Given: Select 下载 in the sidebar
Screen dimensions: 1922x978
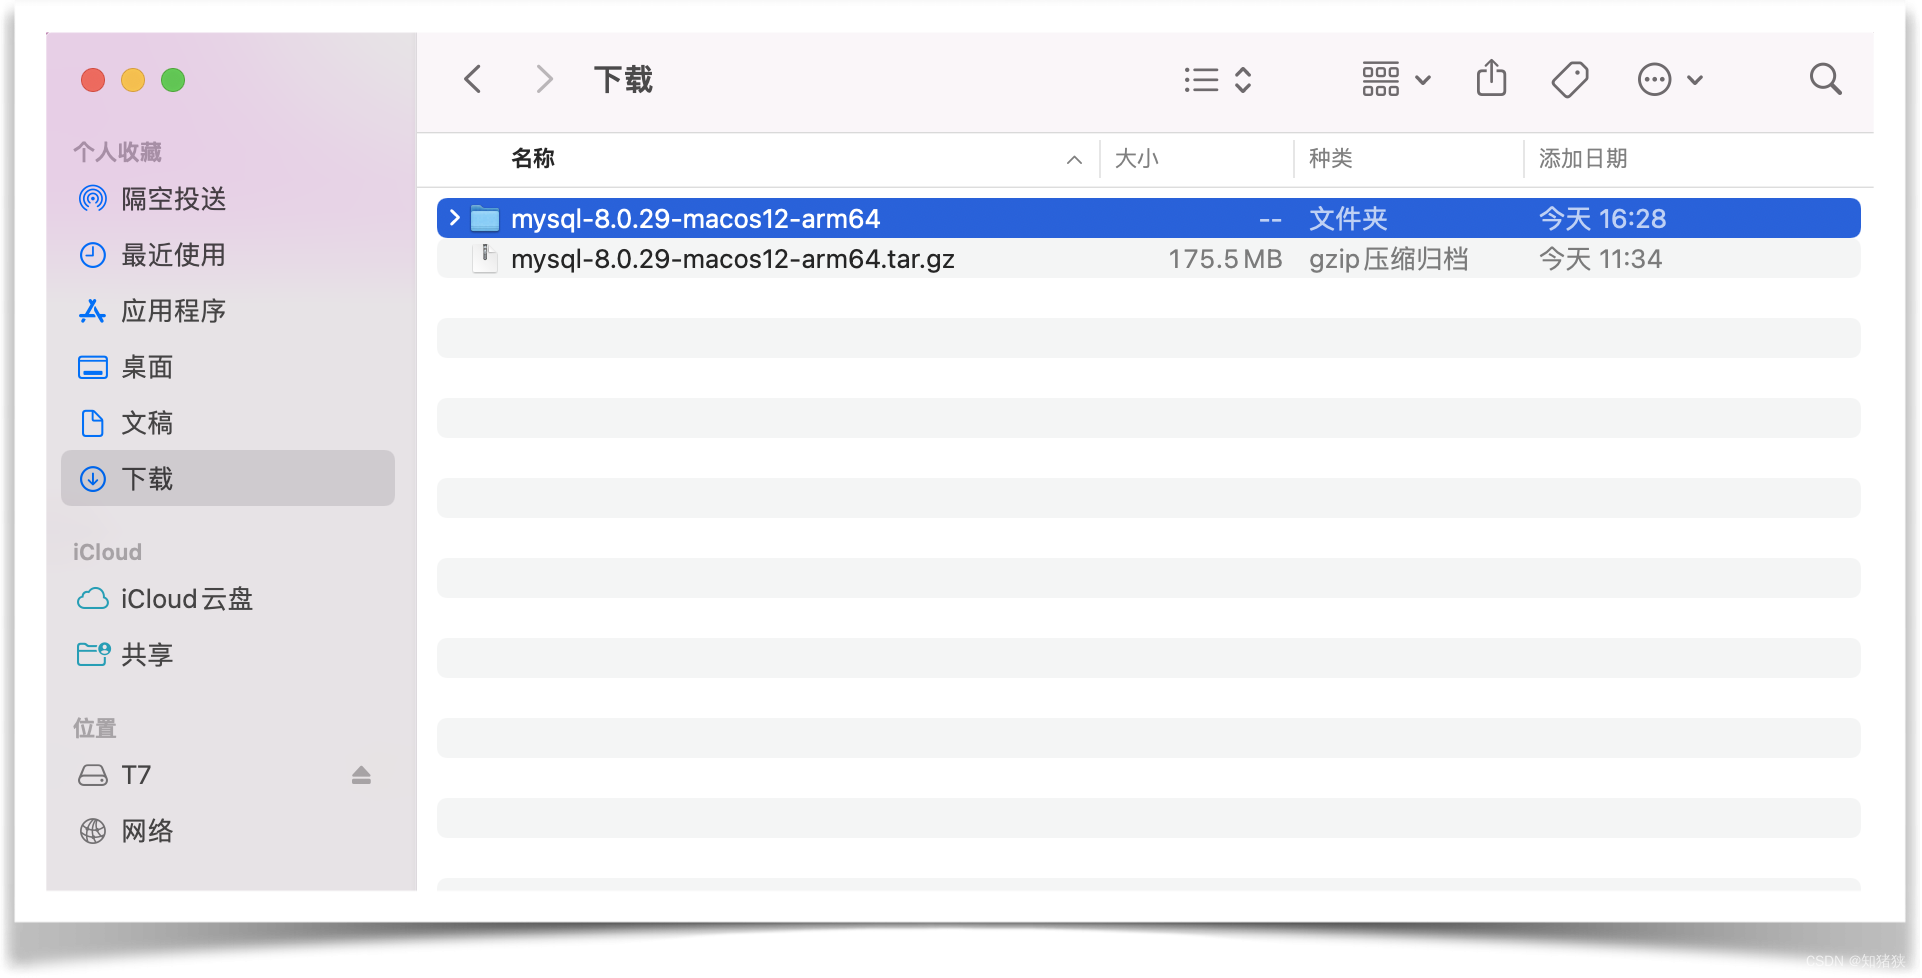Looking at the screenshot, I should pyautogui.click(x=228, y=478).
